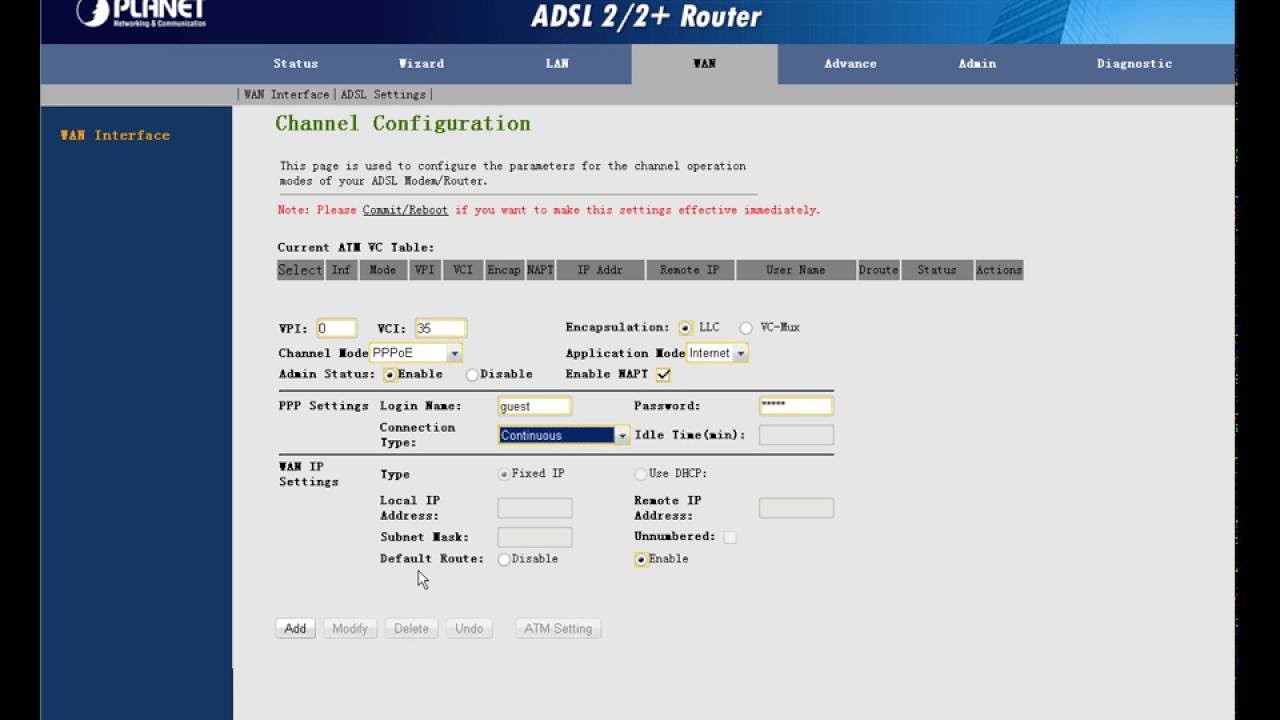This screenshot has height=720, width=1280.
Task: Click the WAN Interface submenu link
Action: click(286, 94)
